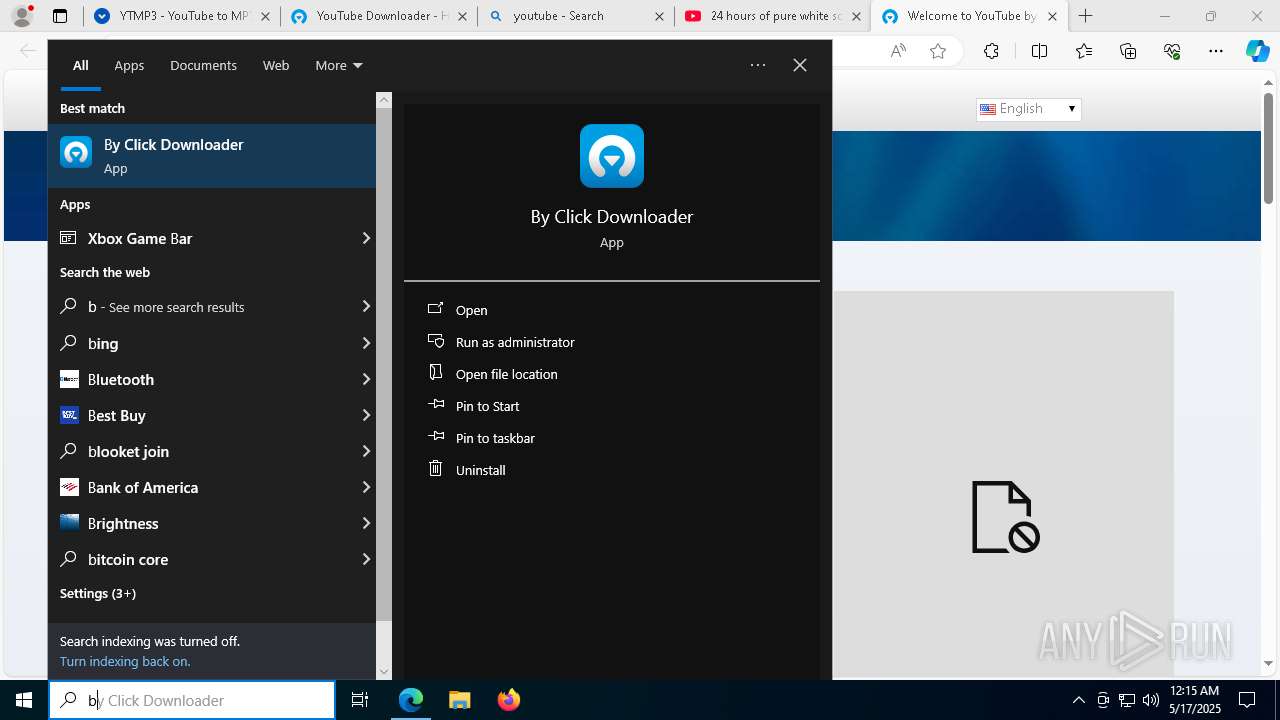1280x720 pixels.
Task: Add page to favorites star icon
Action: coord(938,51)
